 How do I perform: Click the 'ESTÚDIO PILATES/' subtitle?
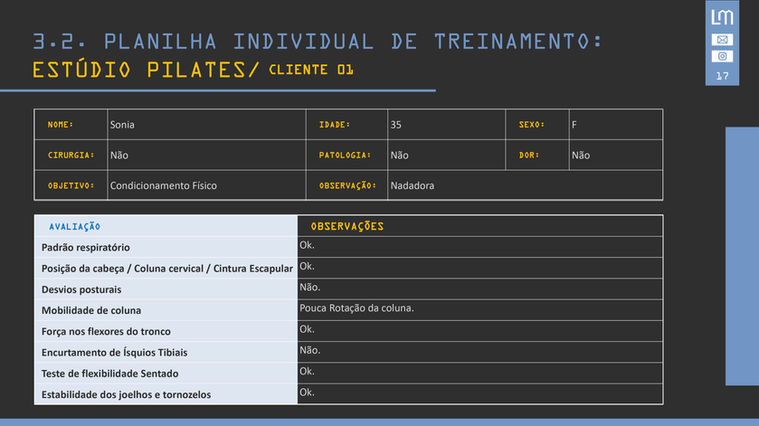(x=146, y=70)
